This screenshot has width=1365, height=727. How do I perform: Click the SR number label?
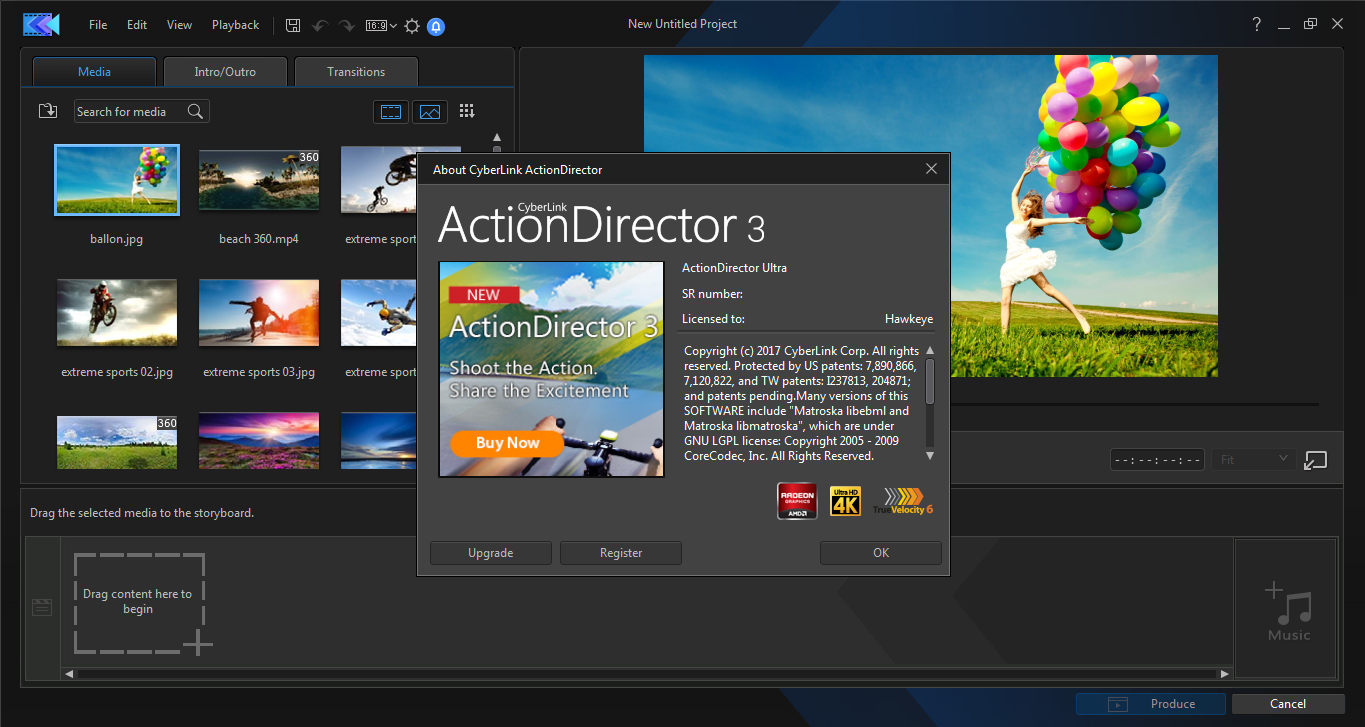[x=712, y=294]
